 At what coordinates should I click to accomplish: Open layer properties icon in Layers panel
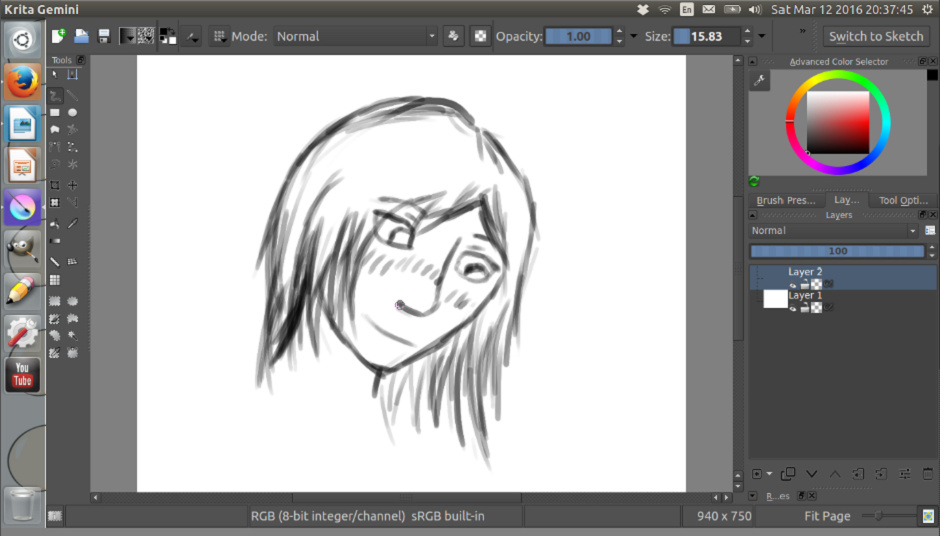[903, 473]
